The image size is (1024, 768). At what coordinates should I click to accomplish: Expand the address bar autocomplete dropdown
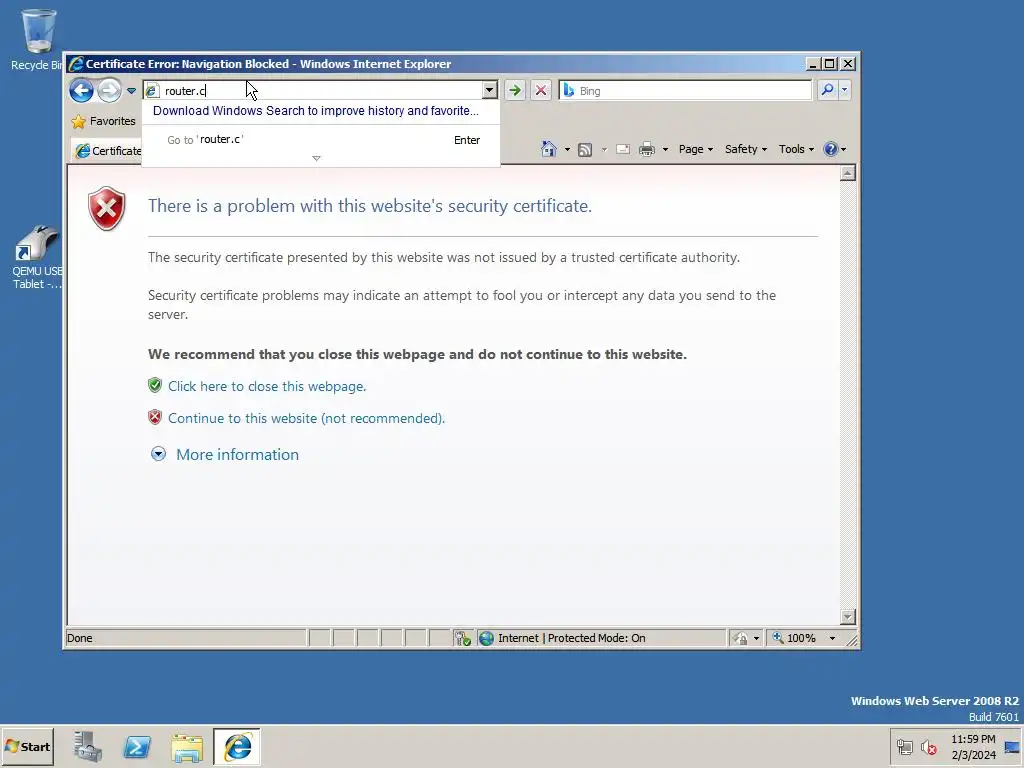tap(489, 90)
